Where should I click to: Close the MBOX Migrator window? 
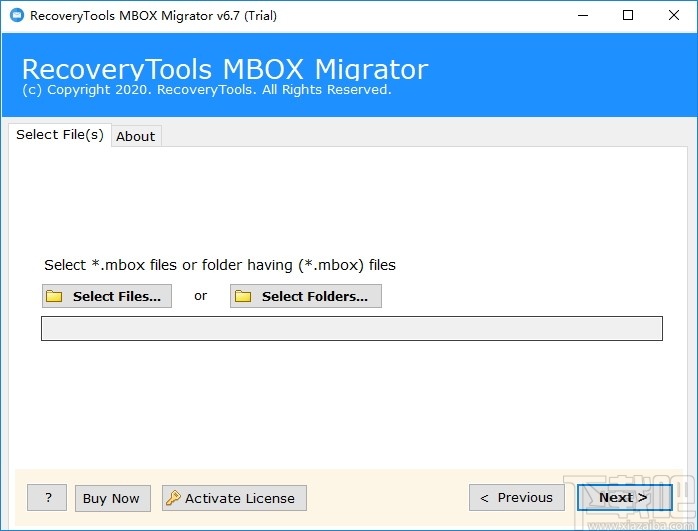(674, 16)
